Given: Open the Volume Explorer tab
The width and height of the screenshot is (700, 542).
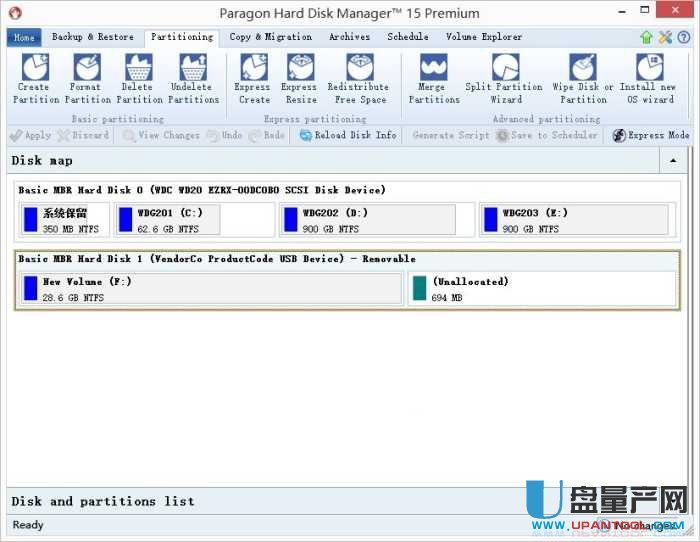Looking at the screenshot, I should coord(484,37).
